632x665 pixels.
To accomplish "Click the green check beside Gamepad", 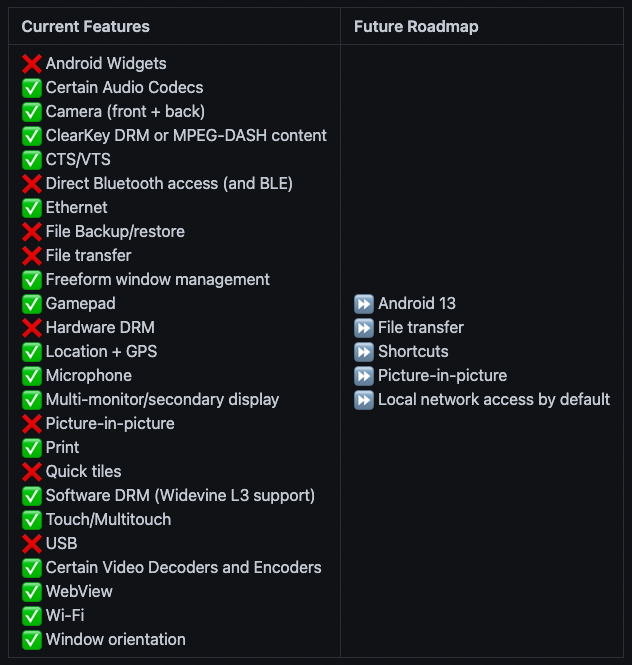I will point(32,304).
